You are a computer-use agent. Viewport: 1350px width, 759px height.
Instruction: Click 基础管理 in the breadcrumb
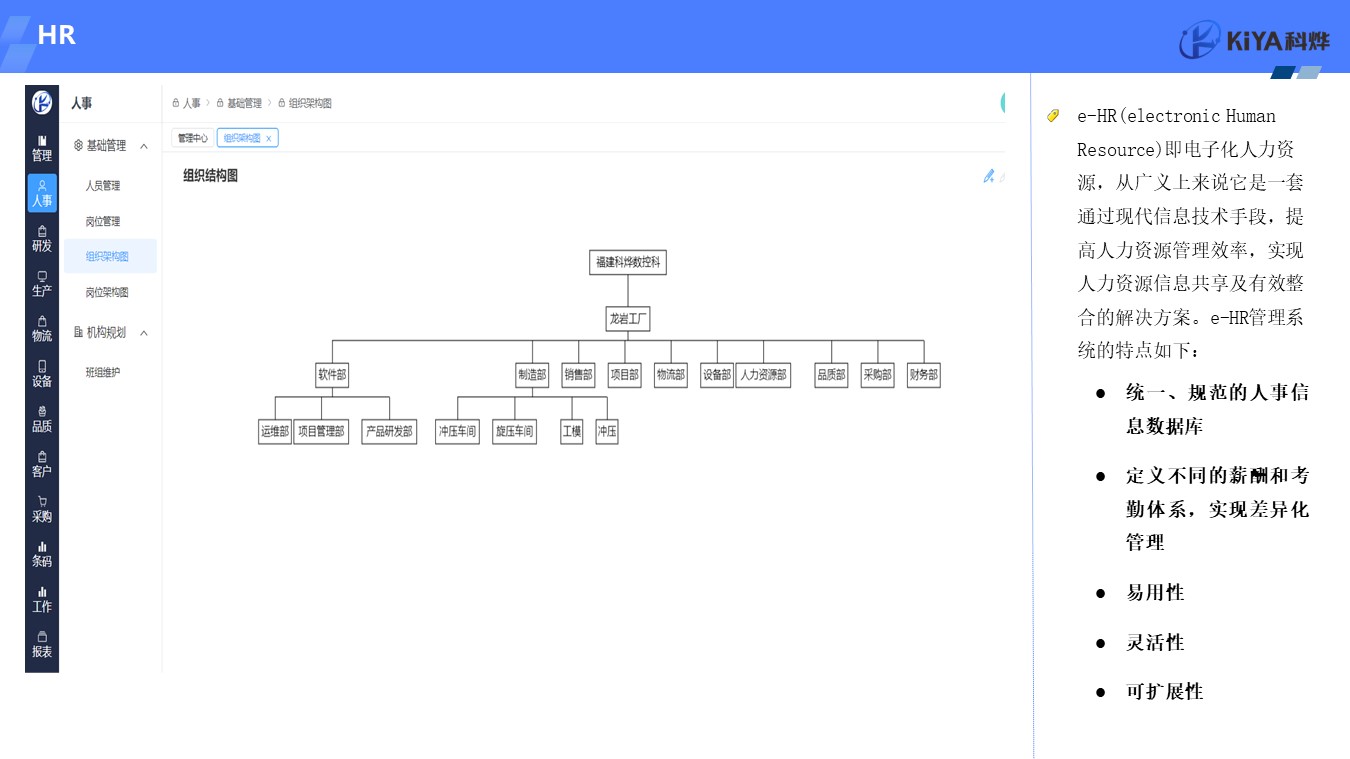243,103
